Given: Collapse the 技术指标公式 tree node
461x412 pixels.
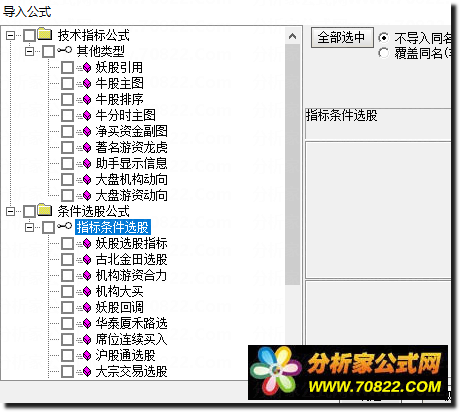Looking at the screenshot, I should (11, 35).
